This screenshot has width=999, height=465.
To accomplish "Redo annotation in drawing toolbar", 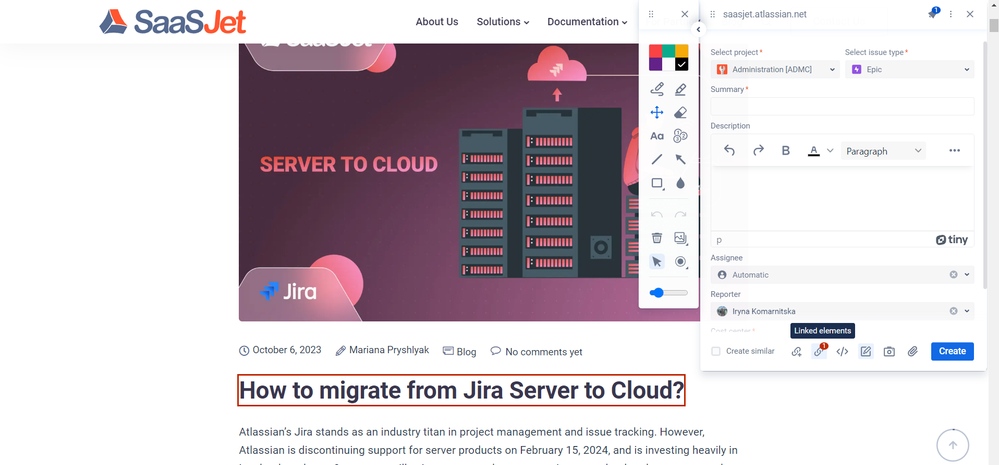I will (x=680, y=215).
